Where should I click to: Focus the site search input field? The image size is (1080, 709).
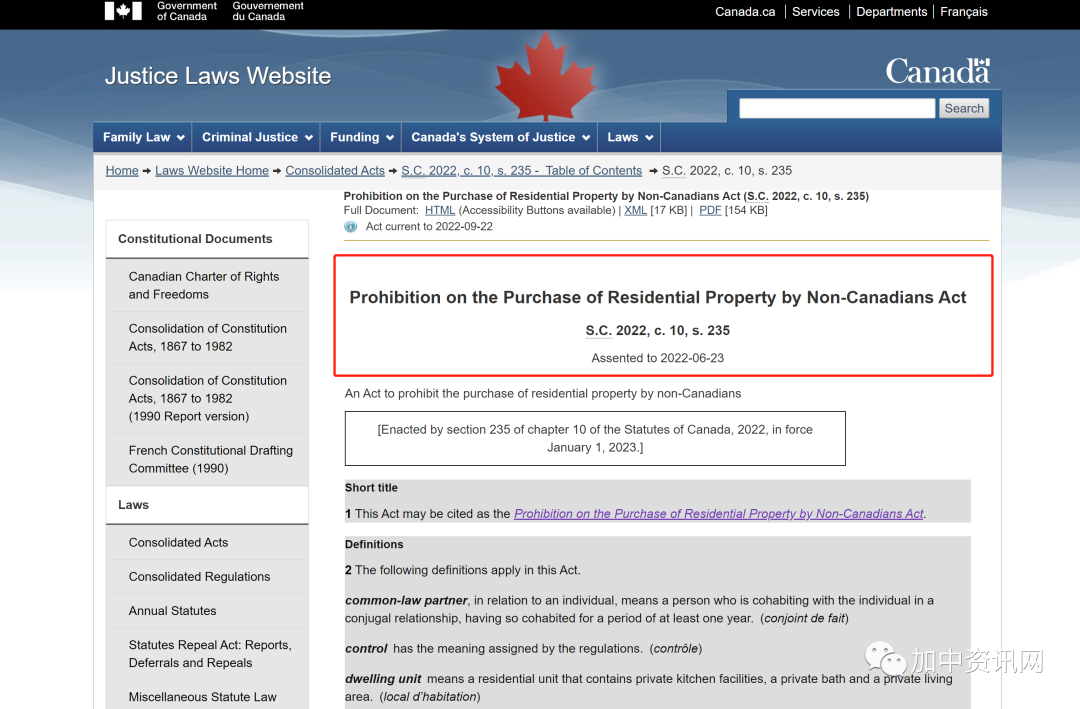click(x=837, y=108)
